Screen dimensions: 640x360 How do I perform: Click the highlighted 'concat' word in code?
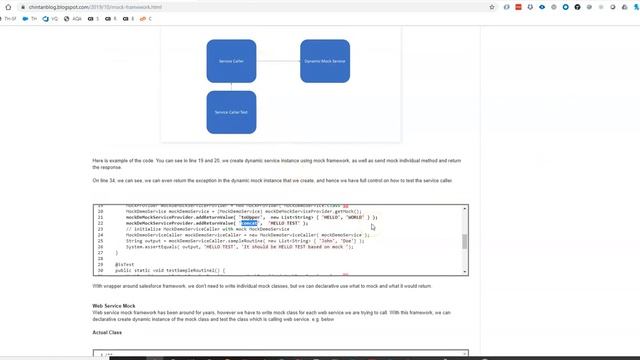point(249,223)
